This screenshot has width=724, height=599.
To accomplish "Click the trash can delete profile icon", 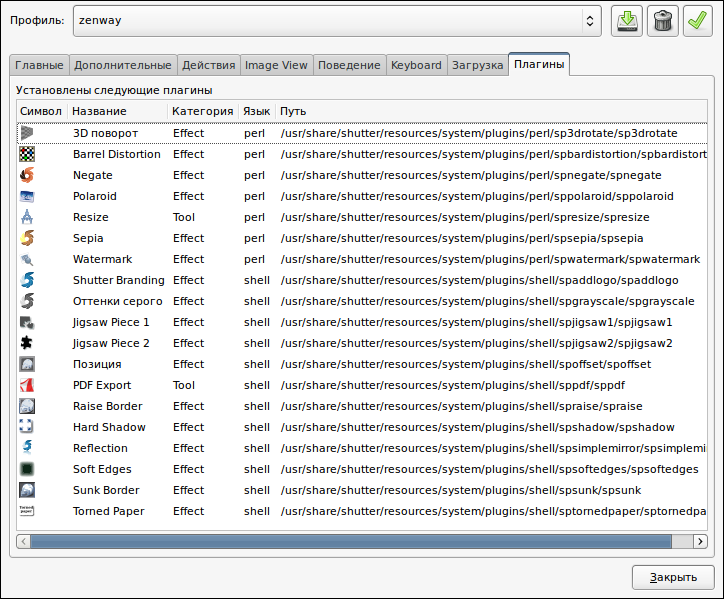I will 663,21.
